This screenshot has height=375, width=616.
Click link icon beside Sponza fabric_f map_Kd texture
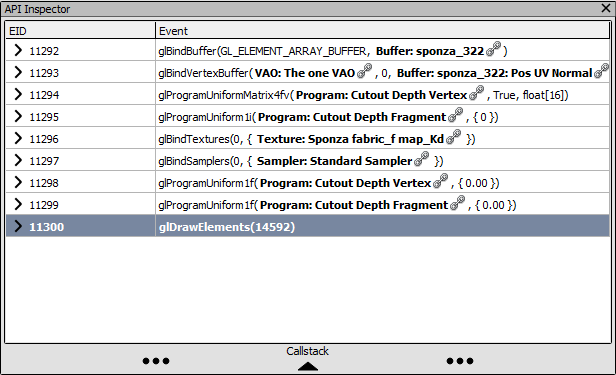click(x=453, y=137)
